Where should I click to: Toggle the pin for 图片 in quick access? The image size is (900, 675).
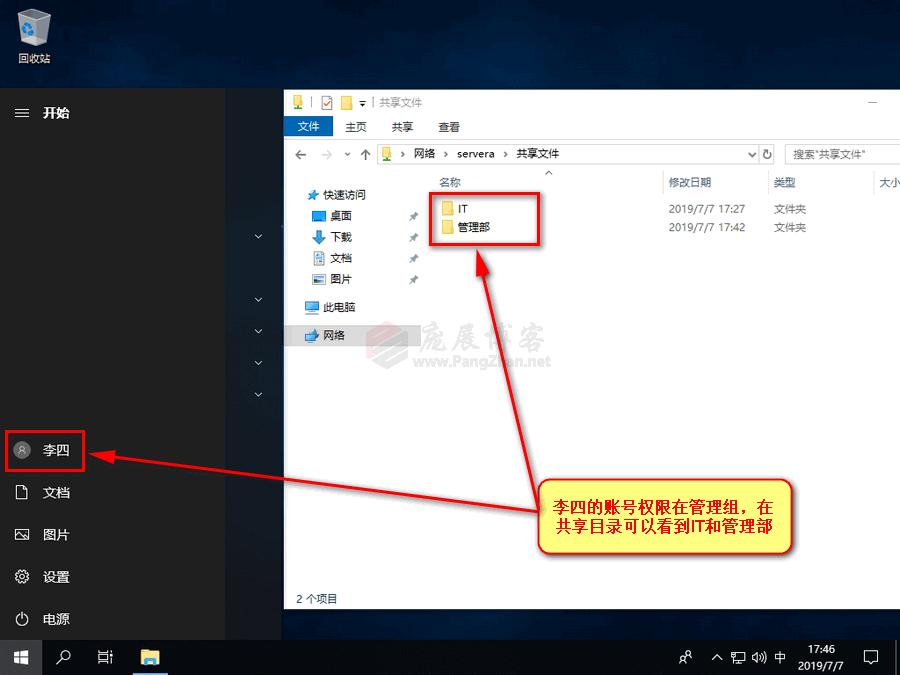click(x=413, y=280)
